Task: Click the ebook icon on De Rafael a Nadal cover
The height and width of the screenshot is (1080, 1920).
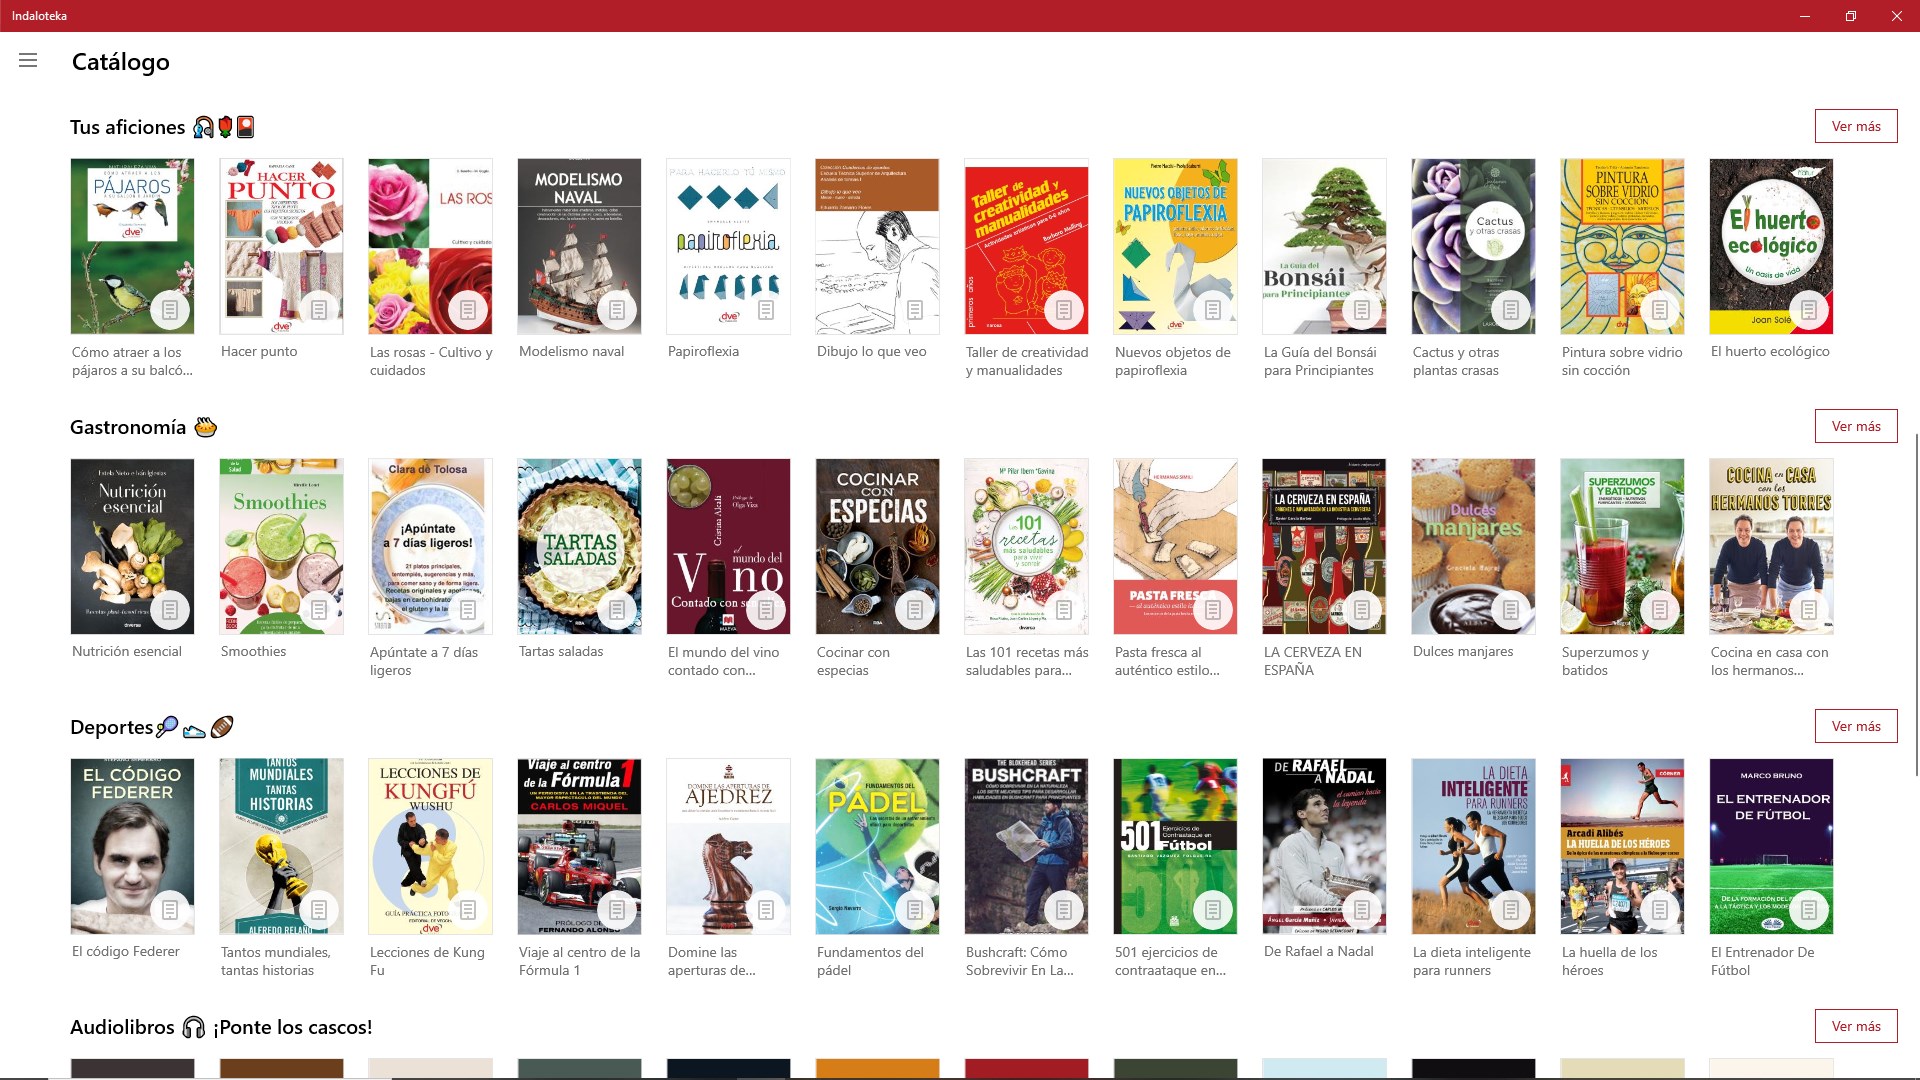Action: [x=1362, y=910]
